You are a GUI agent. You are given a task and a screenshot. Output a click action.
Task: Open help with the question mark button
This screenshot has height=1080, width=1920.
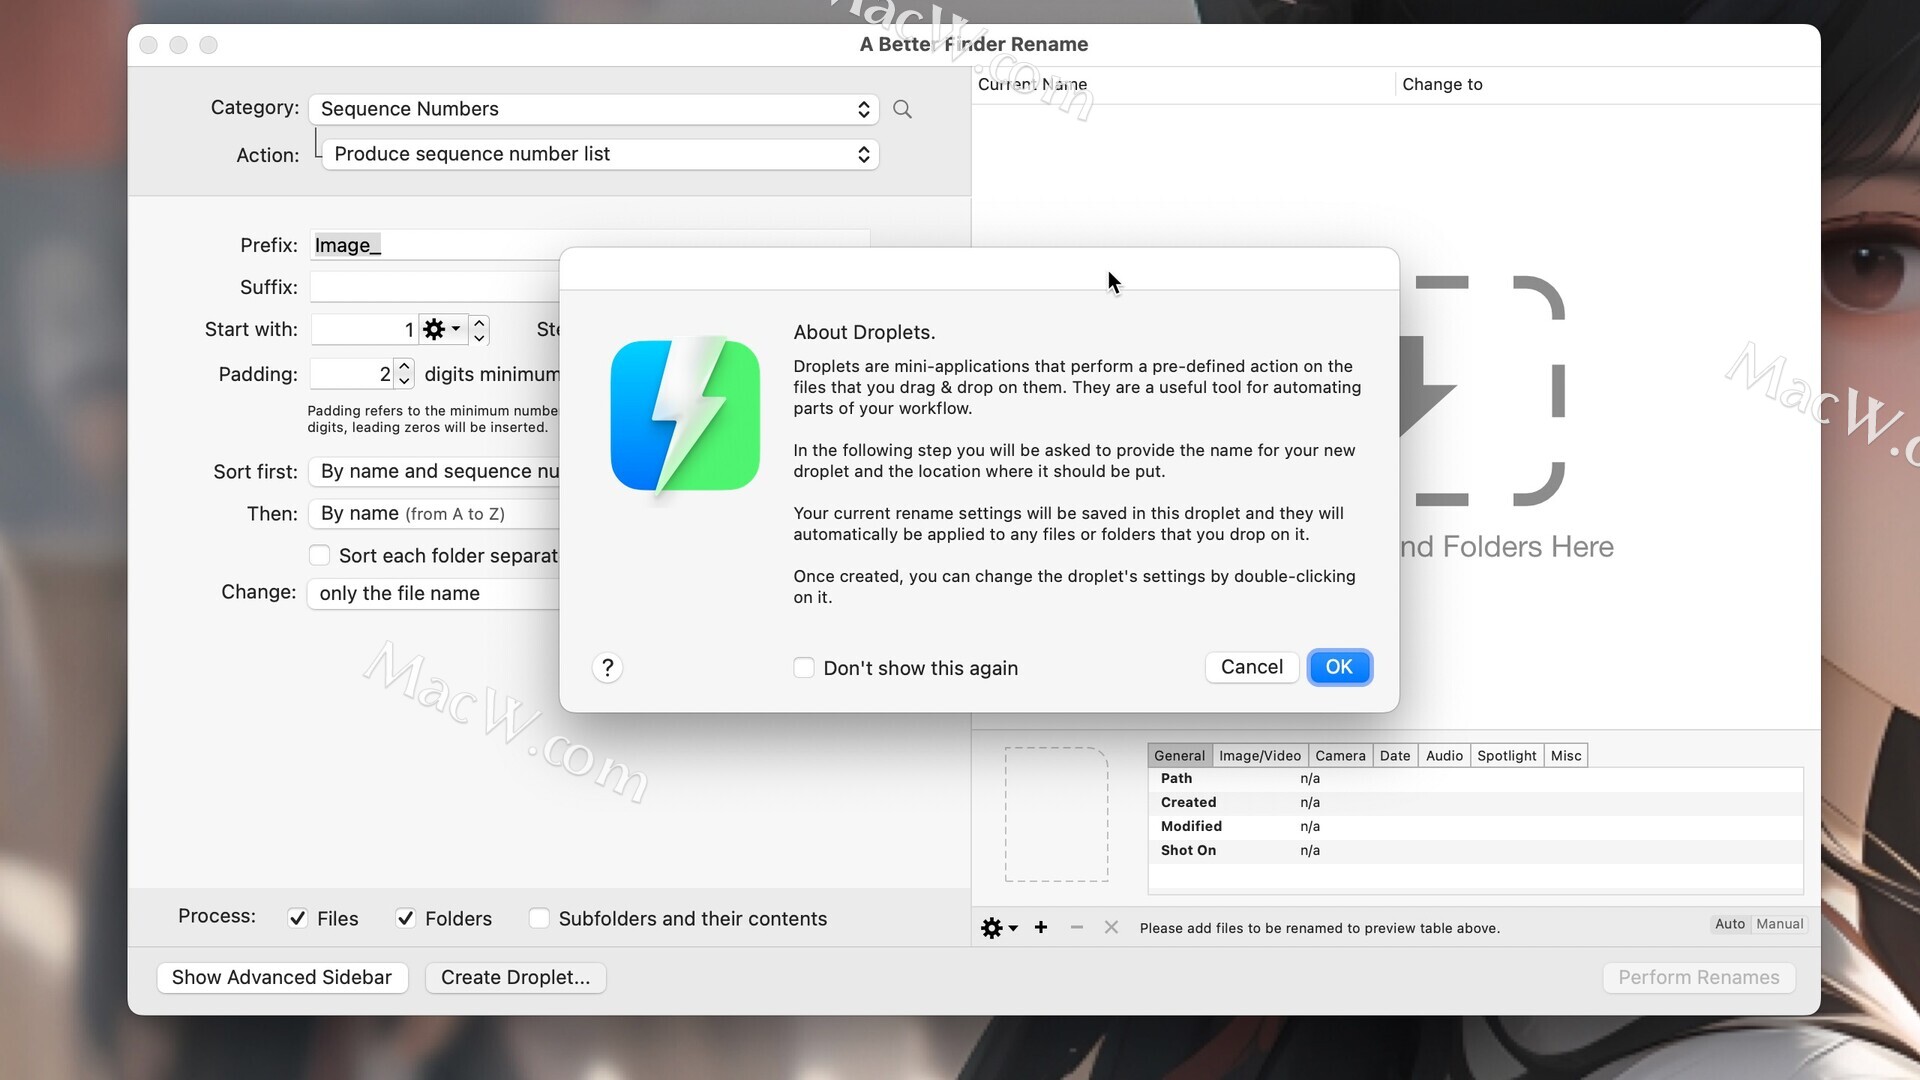tap(607, 667)
